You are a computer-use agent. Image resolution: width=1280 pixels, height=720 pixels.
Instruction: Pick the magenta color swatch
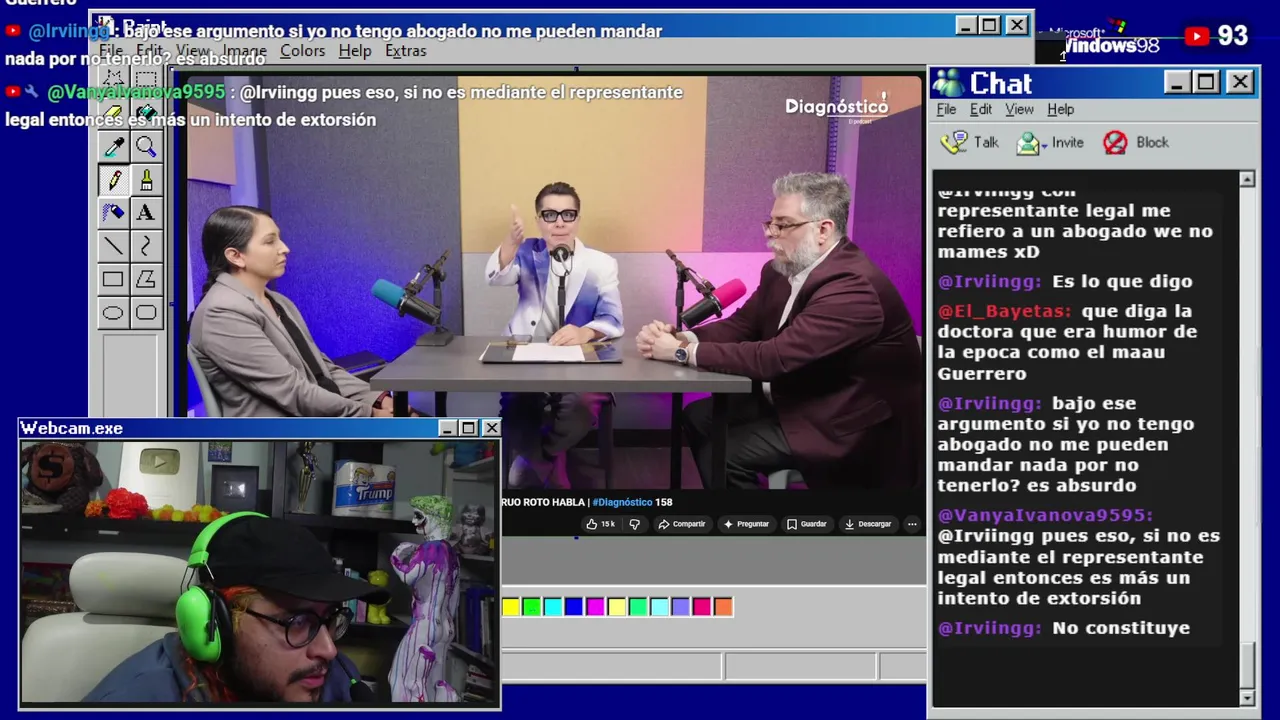coord(595,606)
